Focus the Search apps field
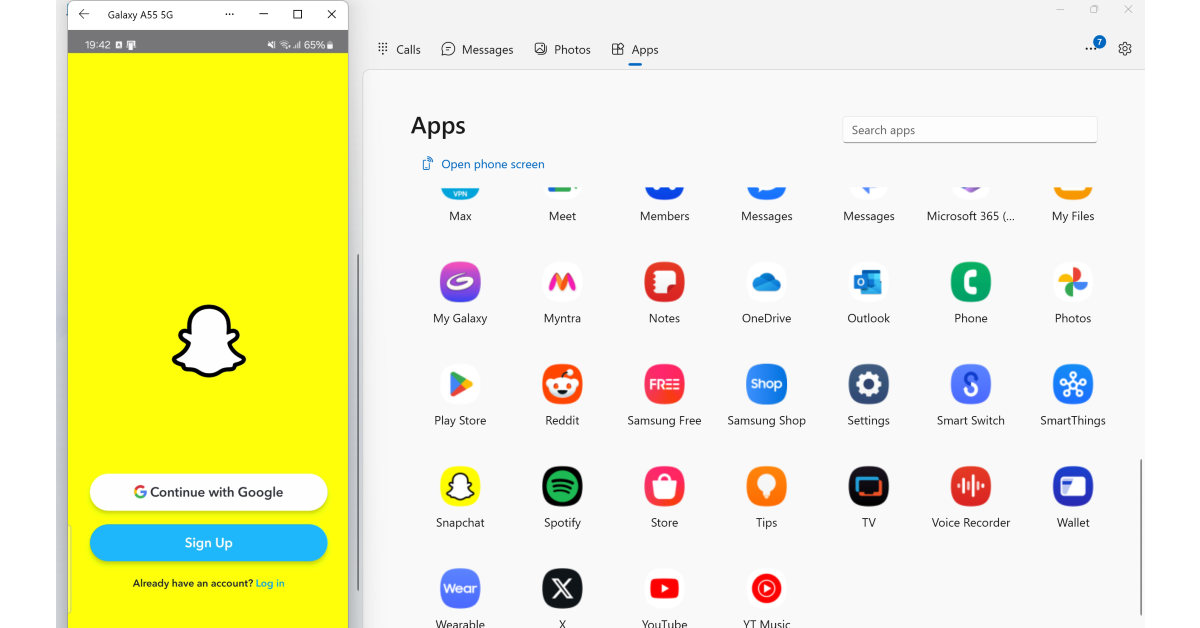 [x=970, y=130]
